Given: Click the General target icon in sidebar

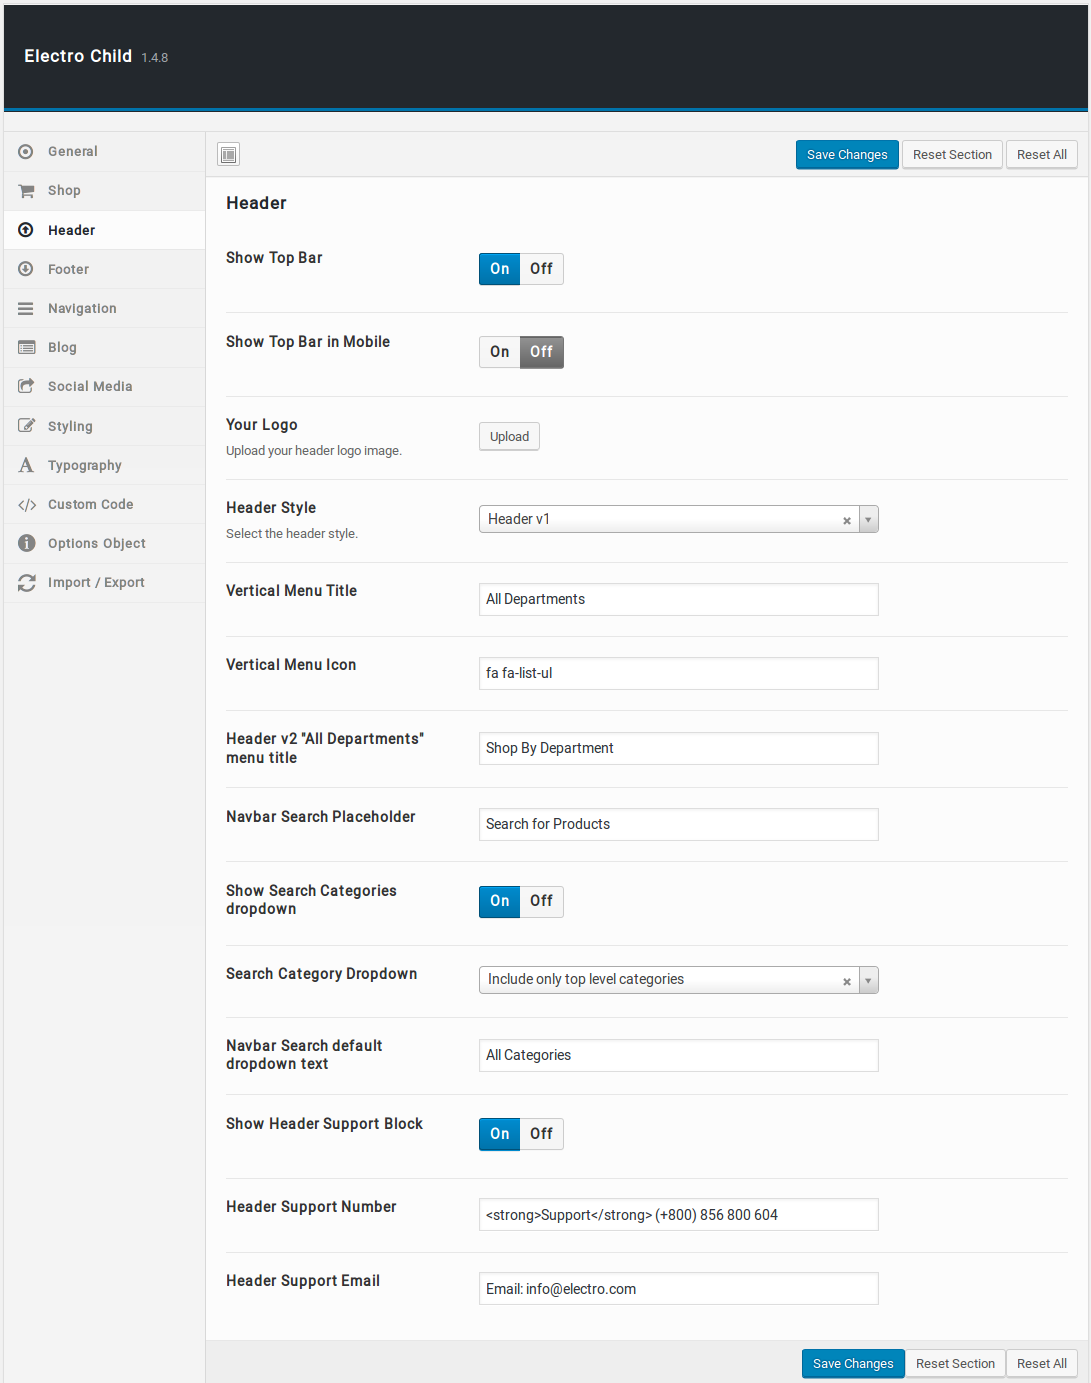Looking at the screenshot, I should pyautogui.click(x=26, y=152).
